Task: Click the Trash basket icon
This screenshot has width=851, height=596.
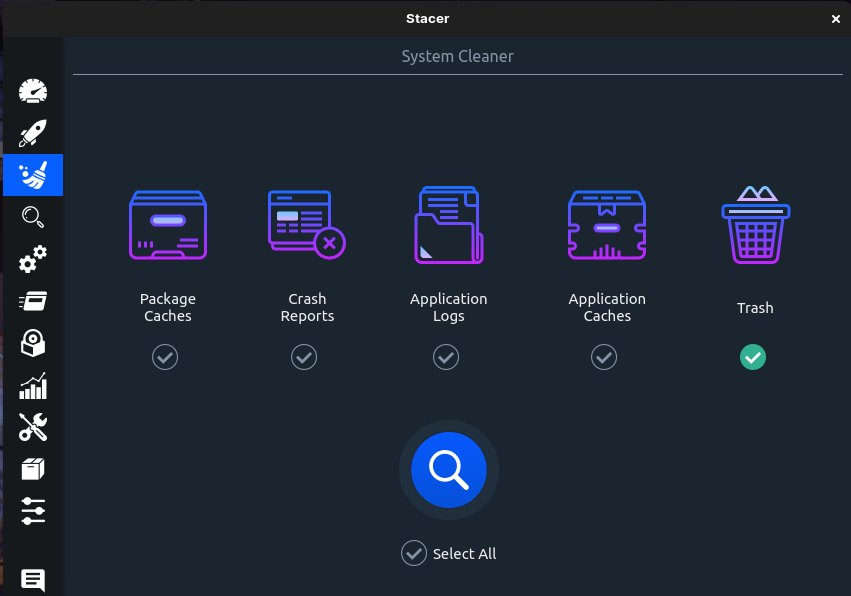Action: tap(755, 225)
